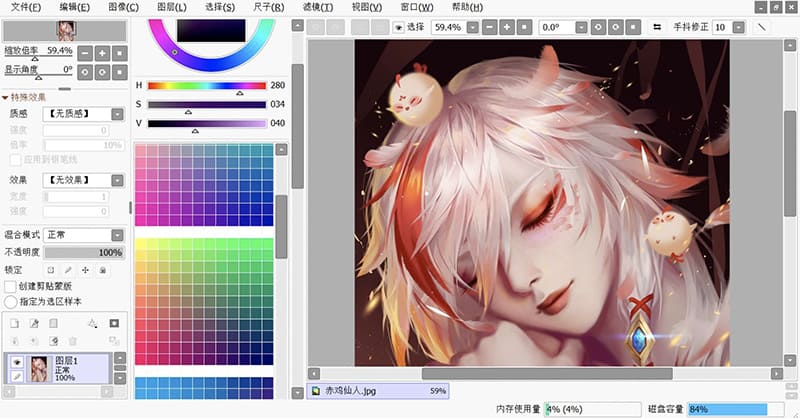Zoom out with the top toolbar minus button
The width and height of the screenshot is (800, 418).
tap(489, 27)
